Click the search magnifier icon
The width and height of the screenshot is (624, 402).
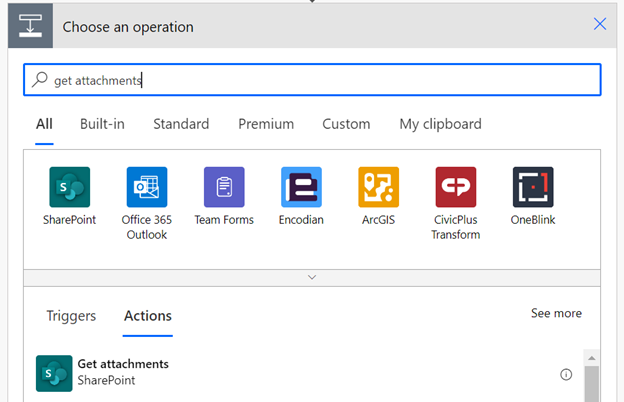pyautogui.click(x=40, y=80)
